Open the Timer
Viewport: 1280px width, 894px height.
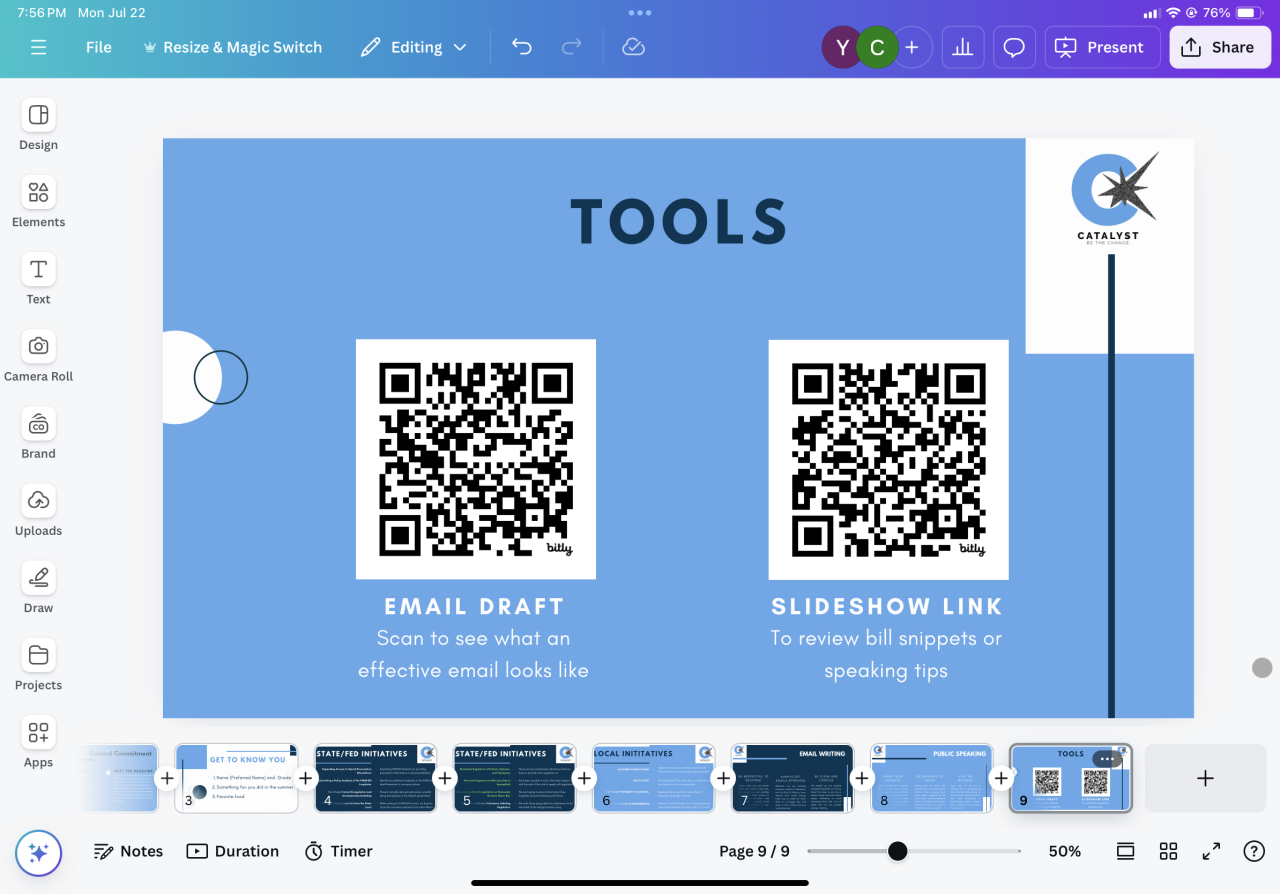point(339,851)
